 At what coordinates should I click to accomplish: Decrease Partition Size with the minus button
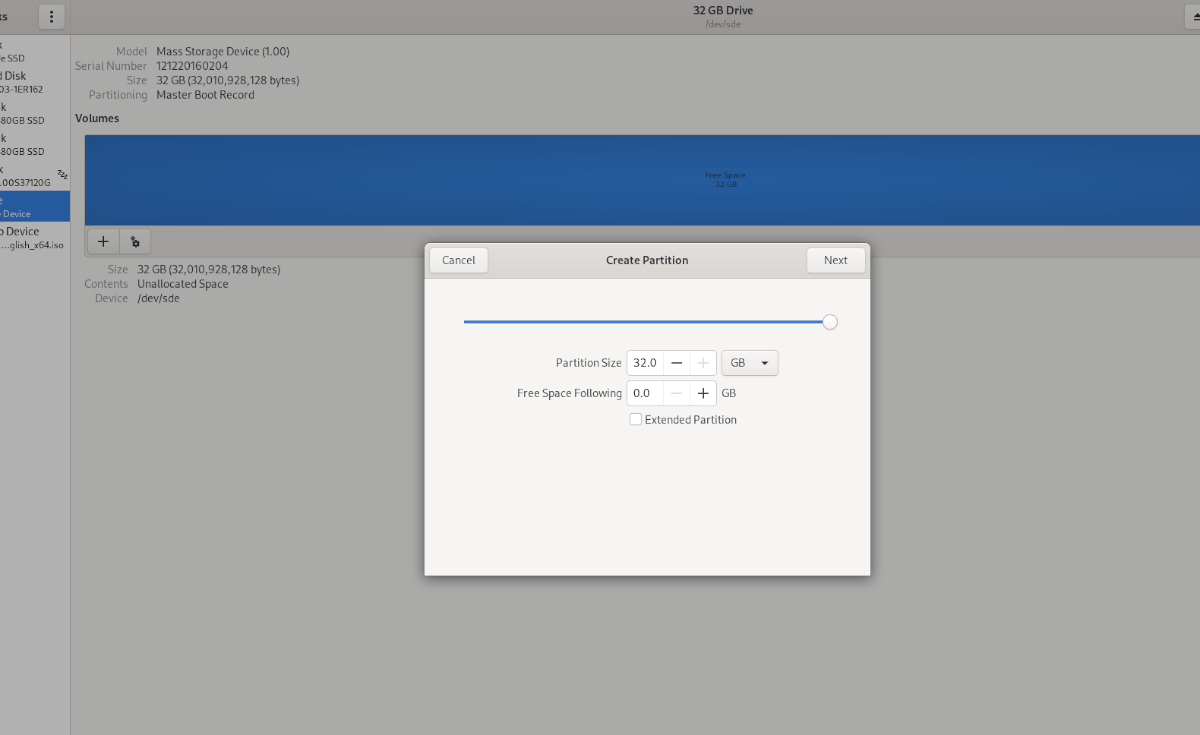click(677, 363)
